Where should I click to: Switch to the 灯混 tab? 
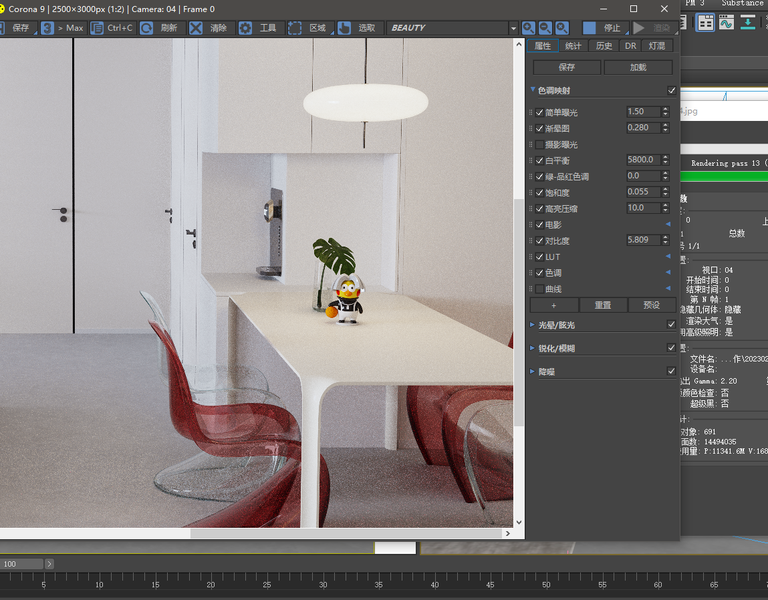pyautogui.click(x=657, y=46)
